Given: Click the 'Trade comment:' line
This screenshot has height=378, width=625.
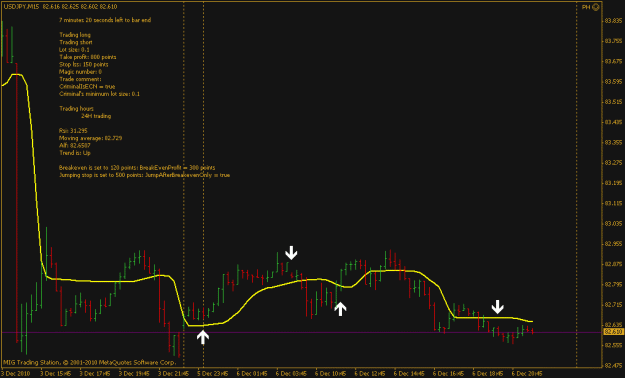Looking at the screenshot, I should [80, 79].
